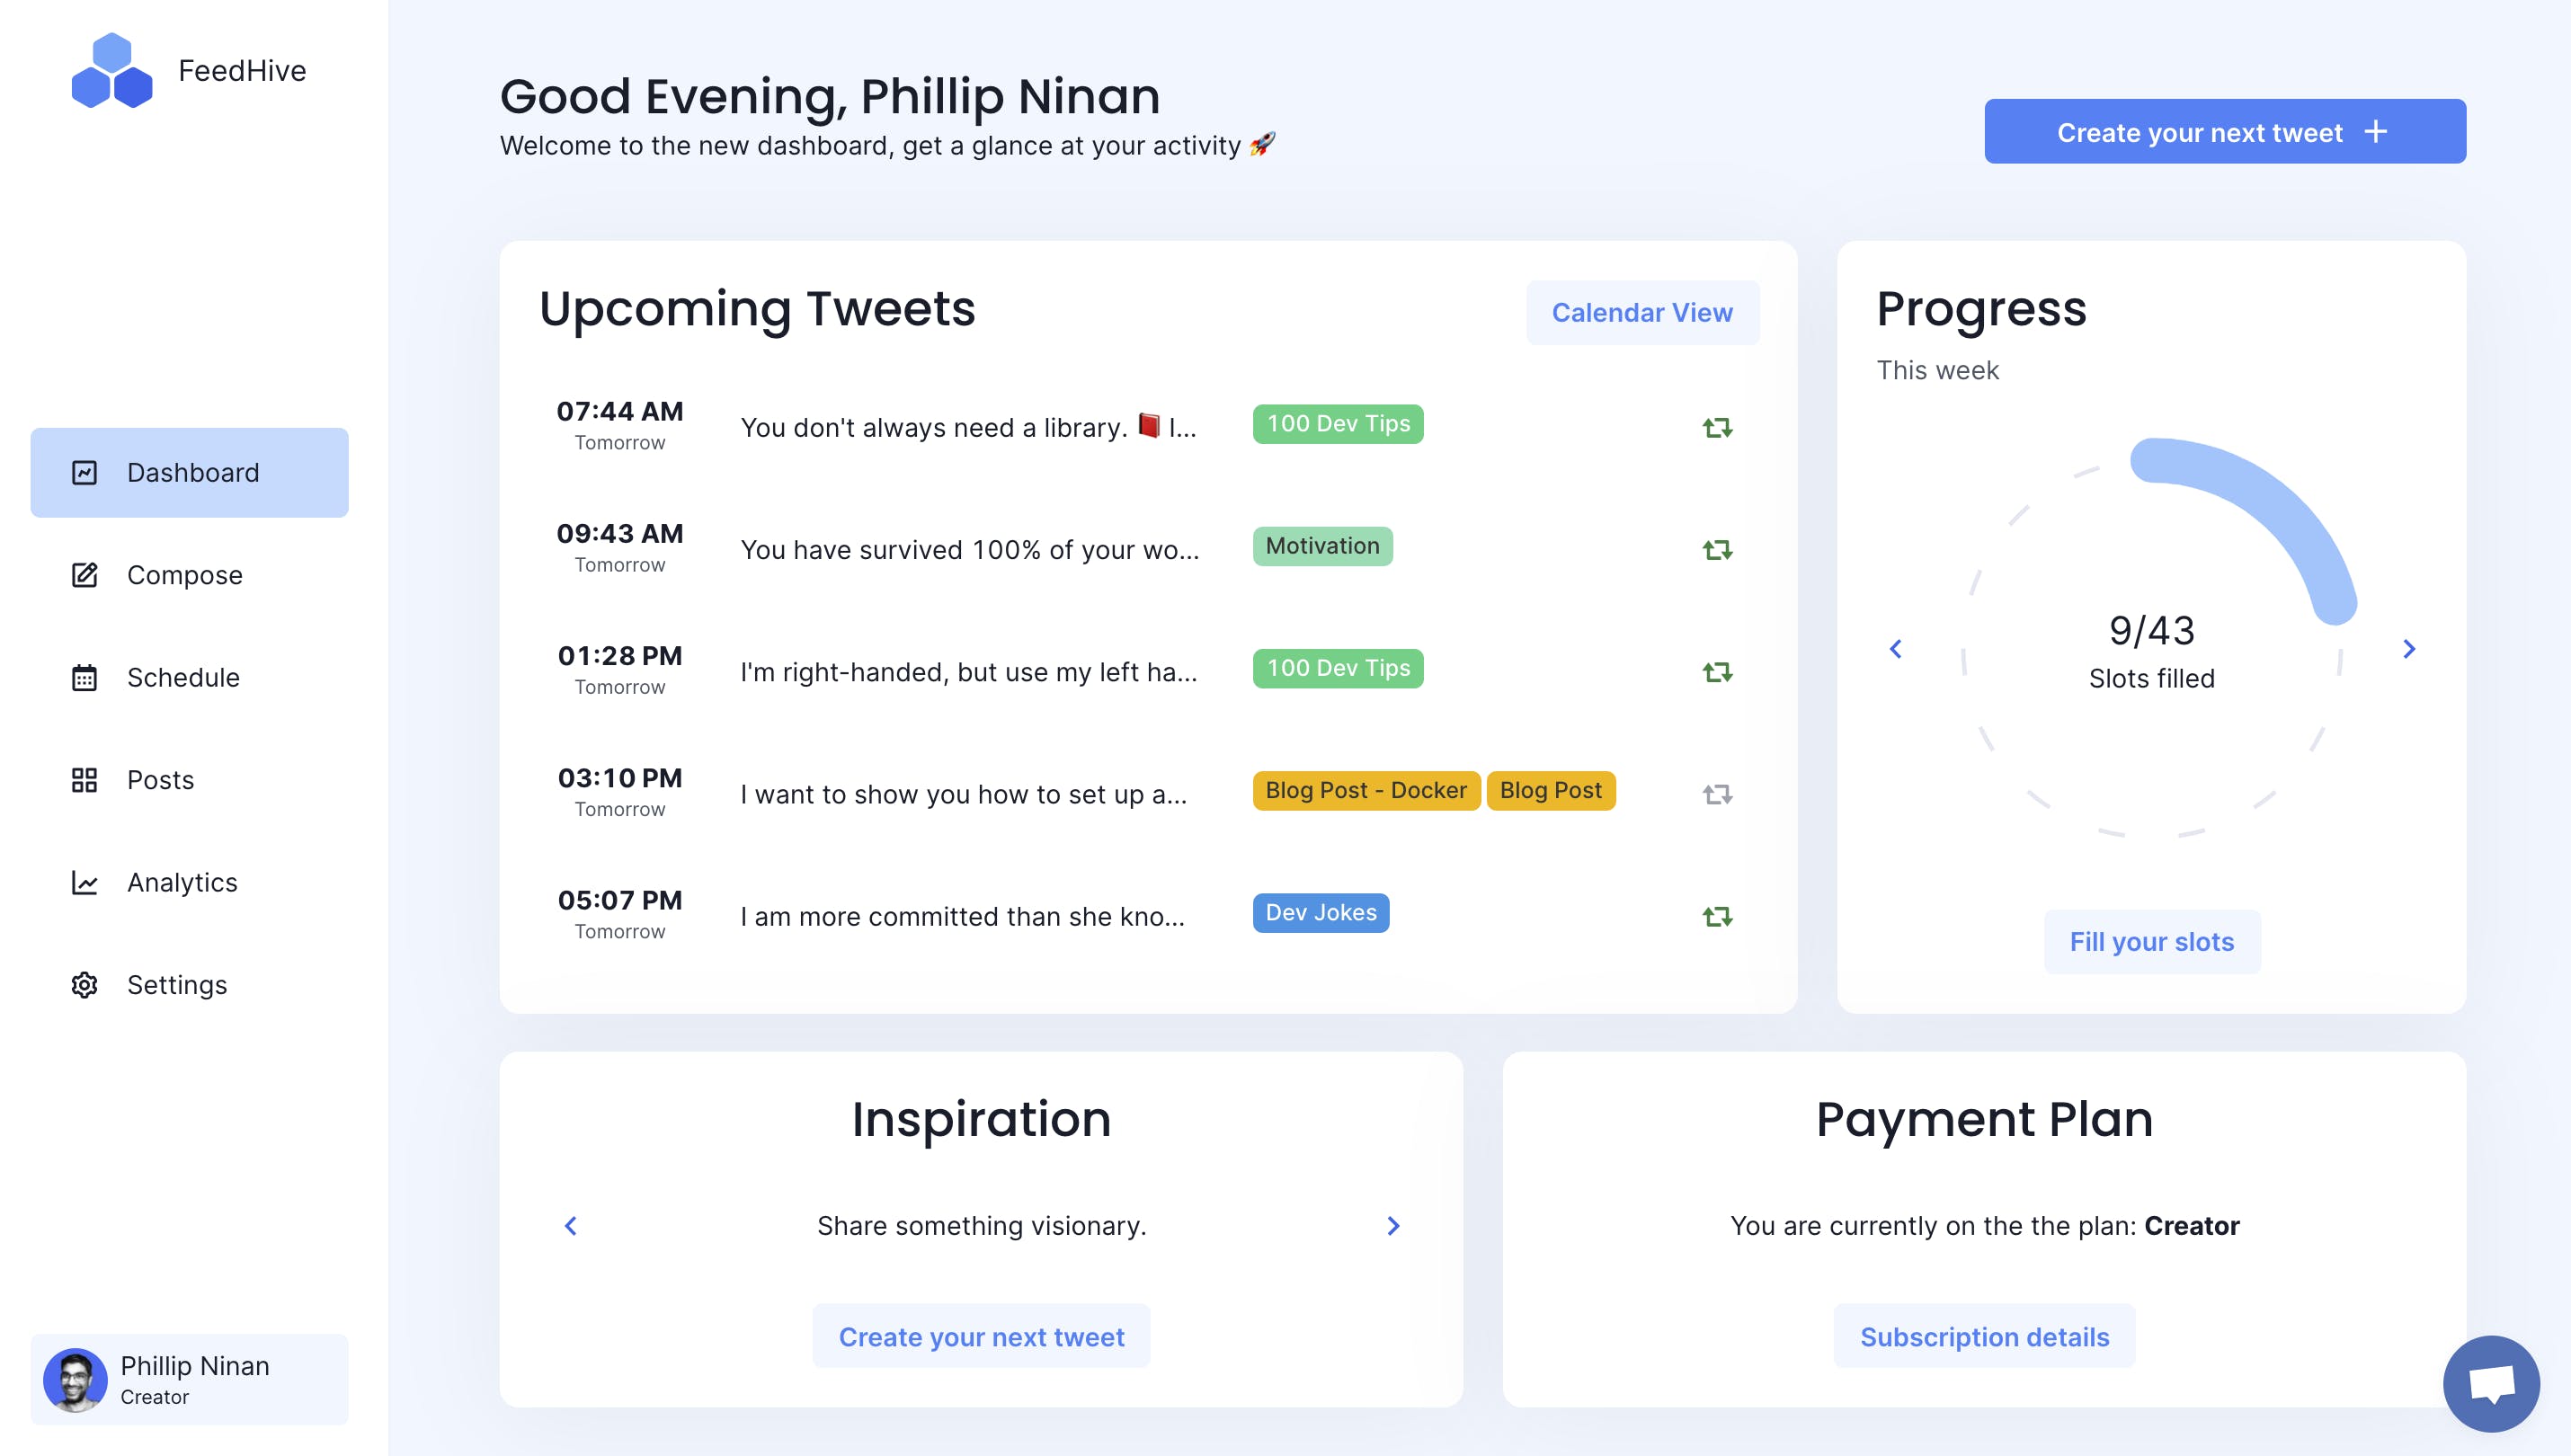The height and width of the screenshot is (1456, 2571).
Task: Switch to Calendar View
Action: [x=1641, y=312]
